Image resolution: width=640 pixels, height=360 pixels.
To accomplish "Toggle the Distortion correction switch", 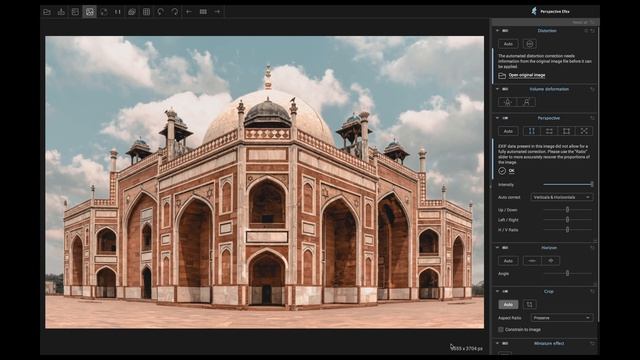I will pyautogui.click(x=505, y=31).
